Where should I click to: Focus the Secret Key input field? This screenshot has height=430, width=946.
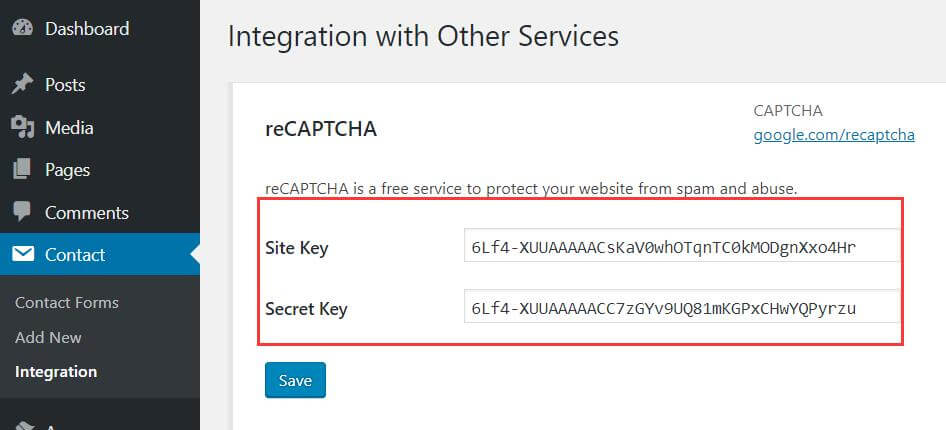click(682, 309)
